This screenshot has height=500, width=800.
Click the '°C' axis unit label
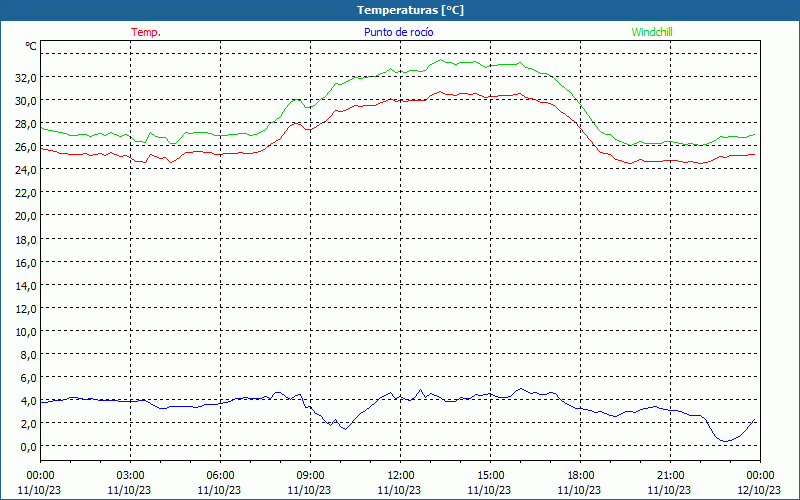pyautogui.click(x=31, y=46)
